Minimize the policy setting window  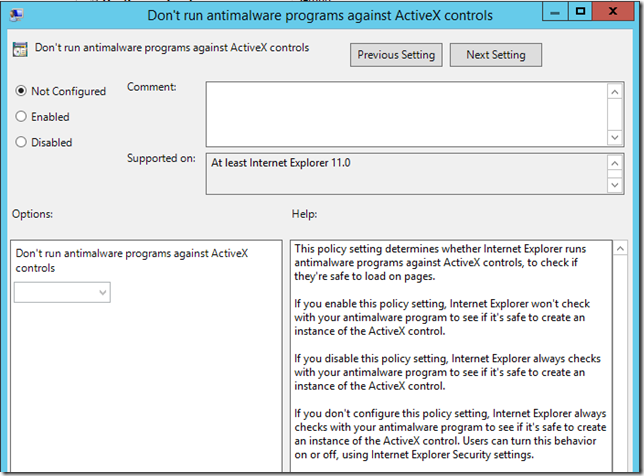[555, 12]
